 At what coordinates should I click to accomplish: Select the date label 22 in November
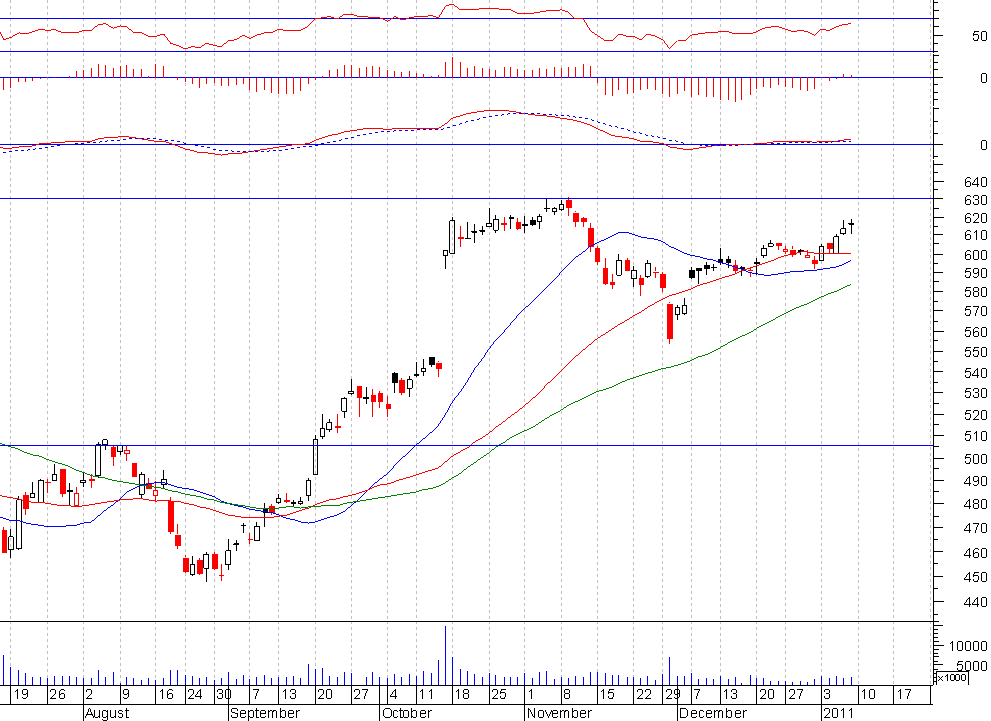coord(643,694)
